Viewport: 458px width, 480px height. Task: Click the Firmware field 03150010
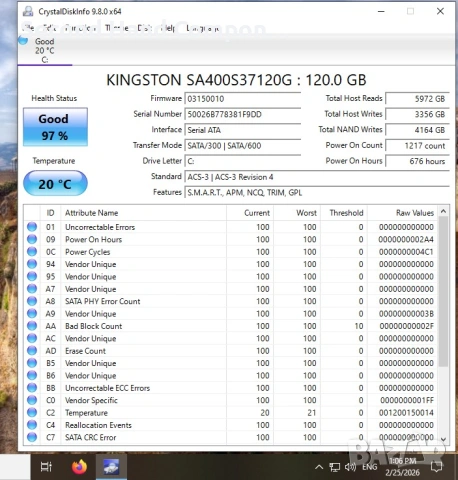tap(243, 99)
